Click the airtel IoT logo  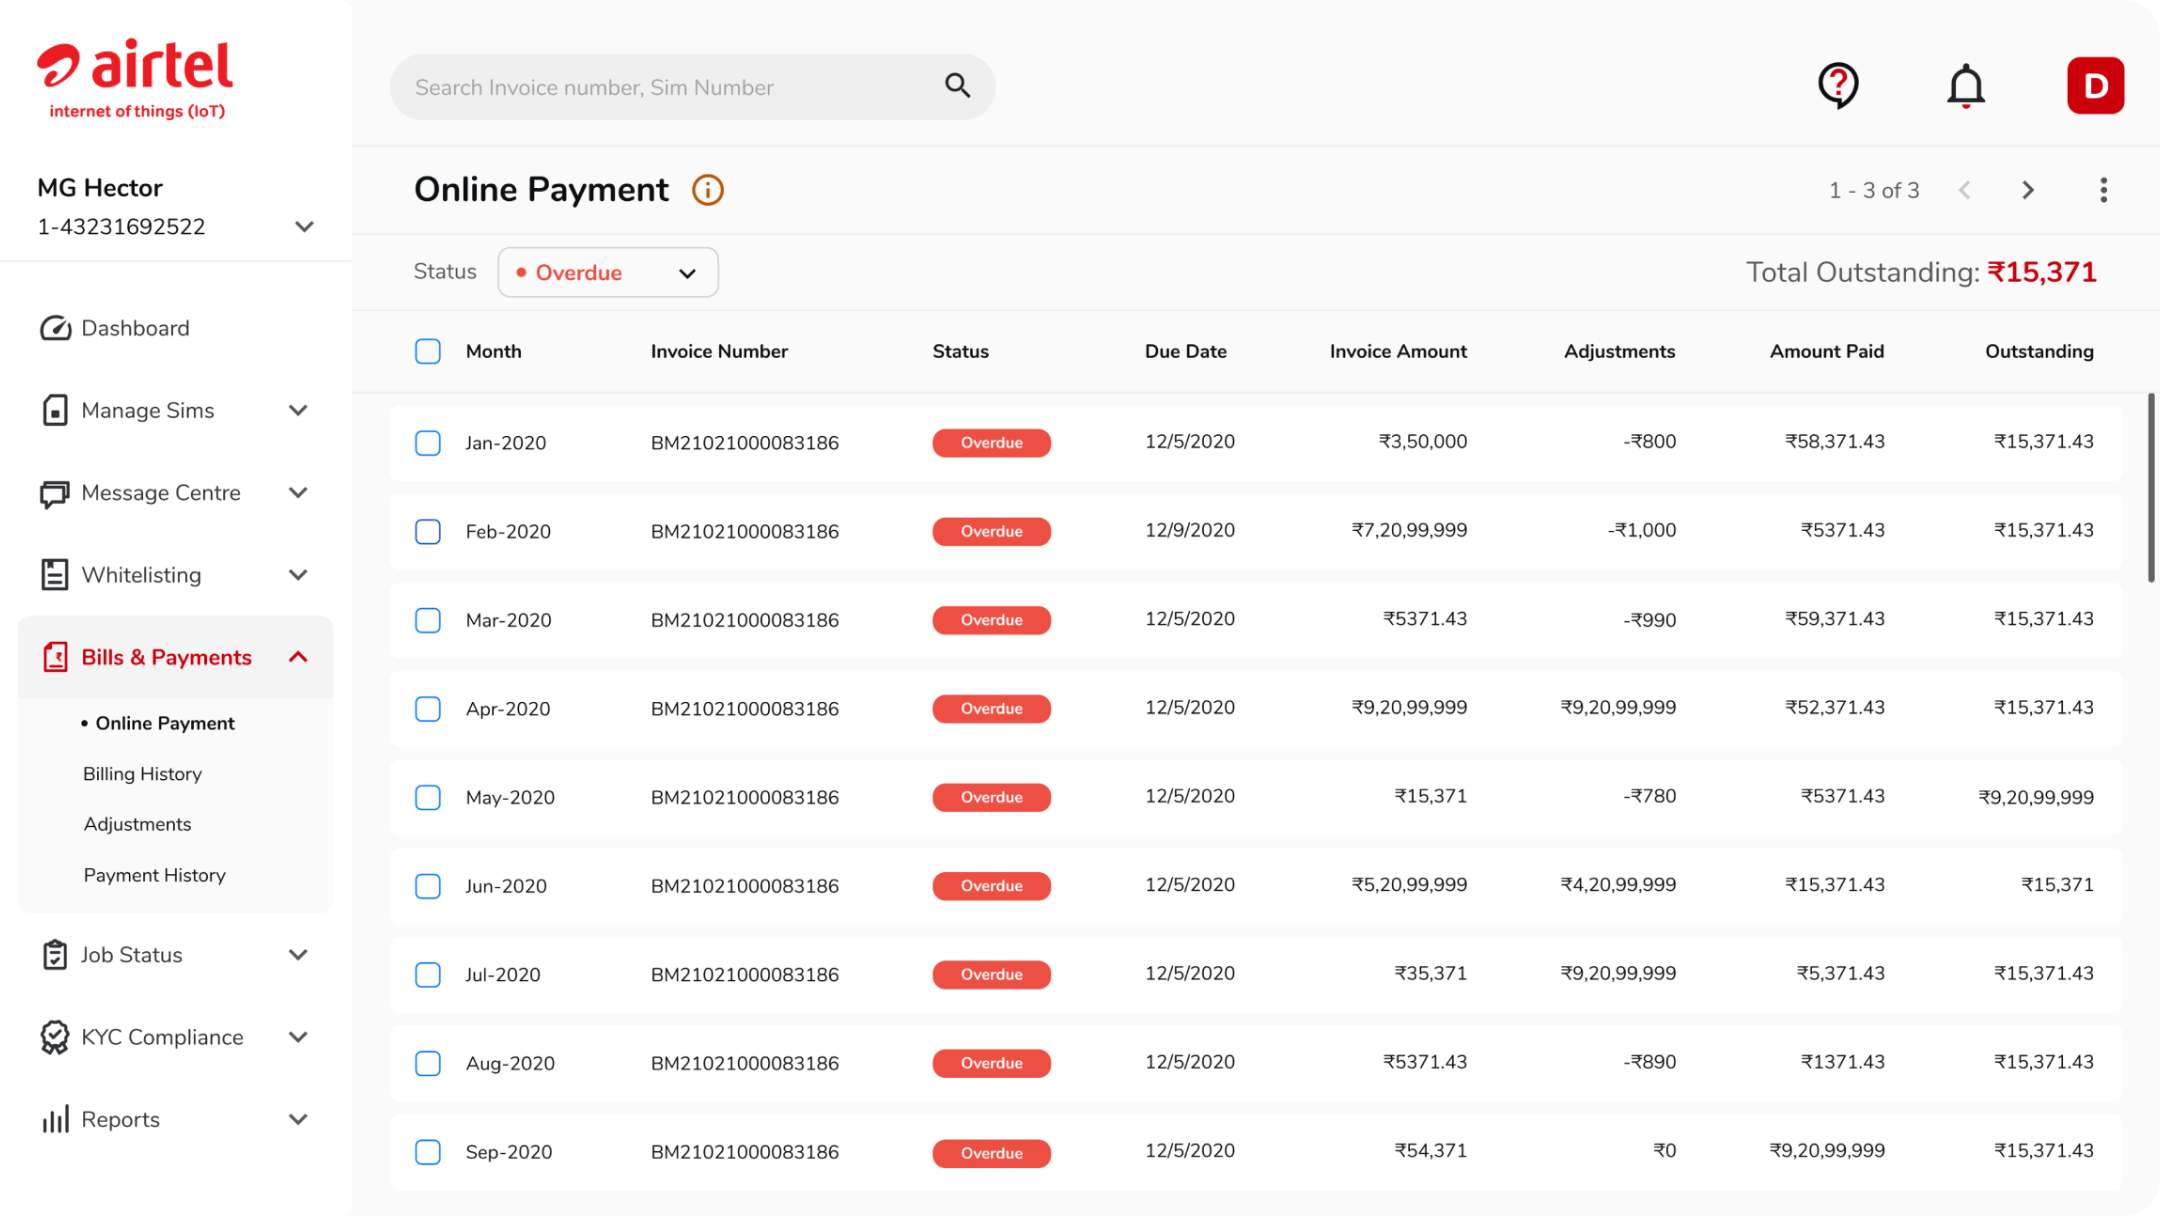click(x=136, y=80)
